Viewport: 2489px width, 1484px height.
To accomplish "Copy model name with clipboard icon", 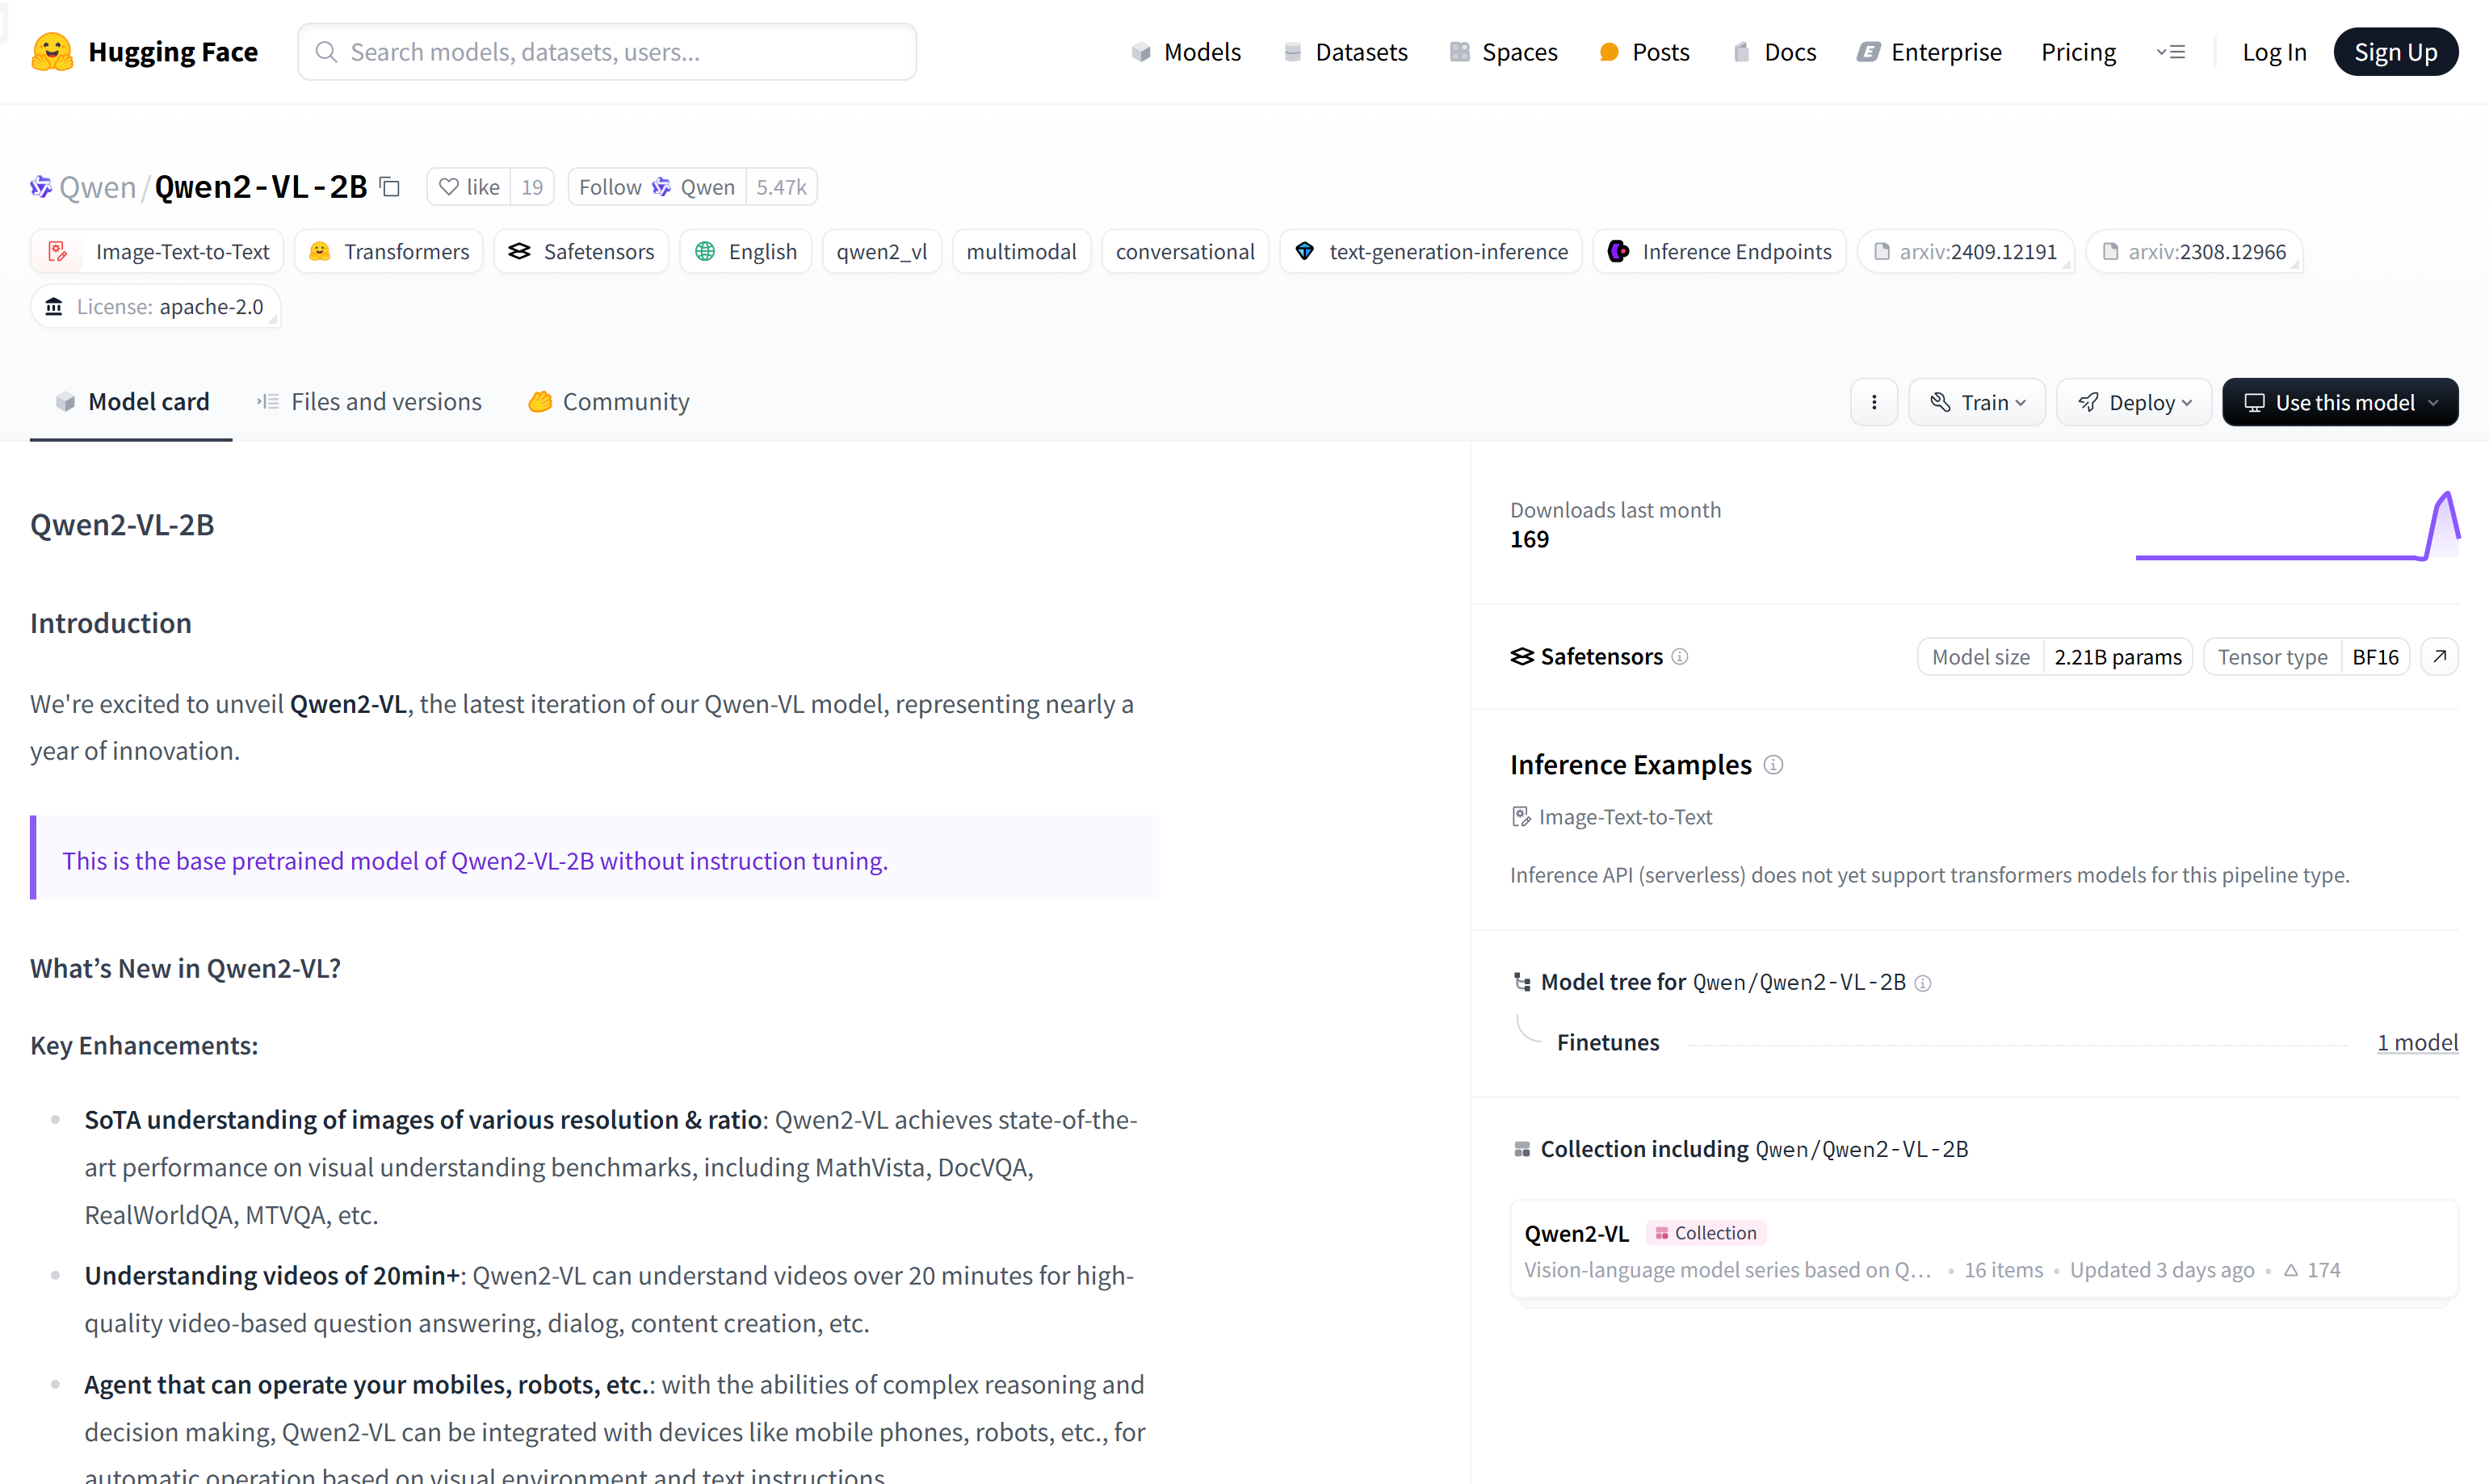I will pos(390,187).
